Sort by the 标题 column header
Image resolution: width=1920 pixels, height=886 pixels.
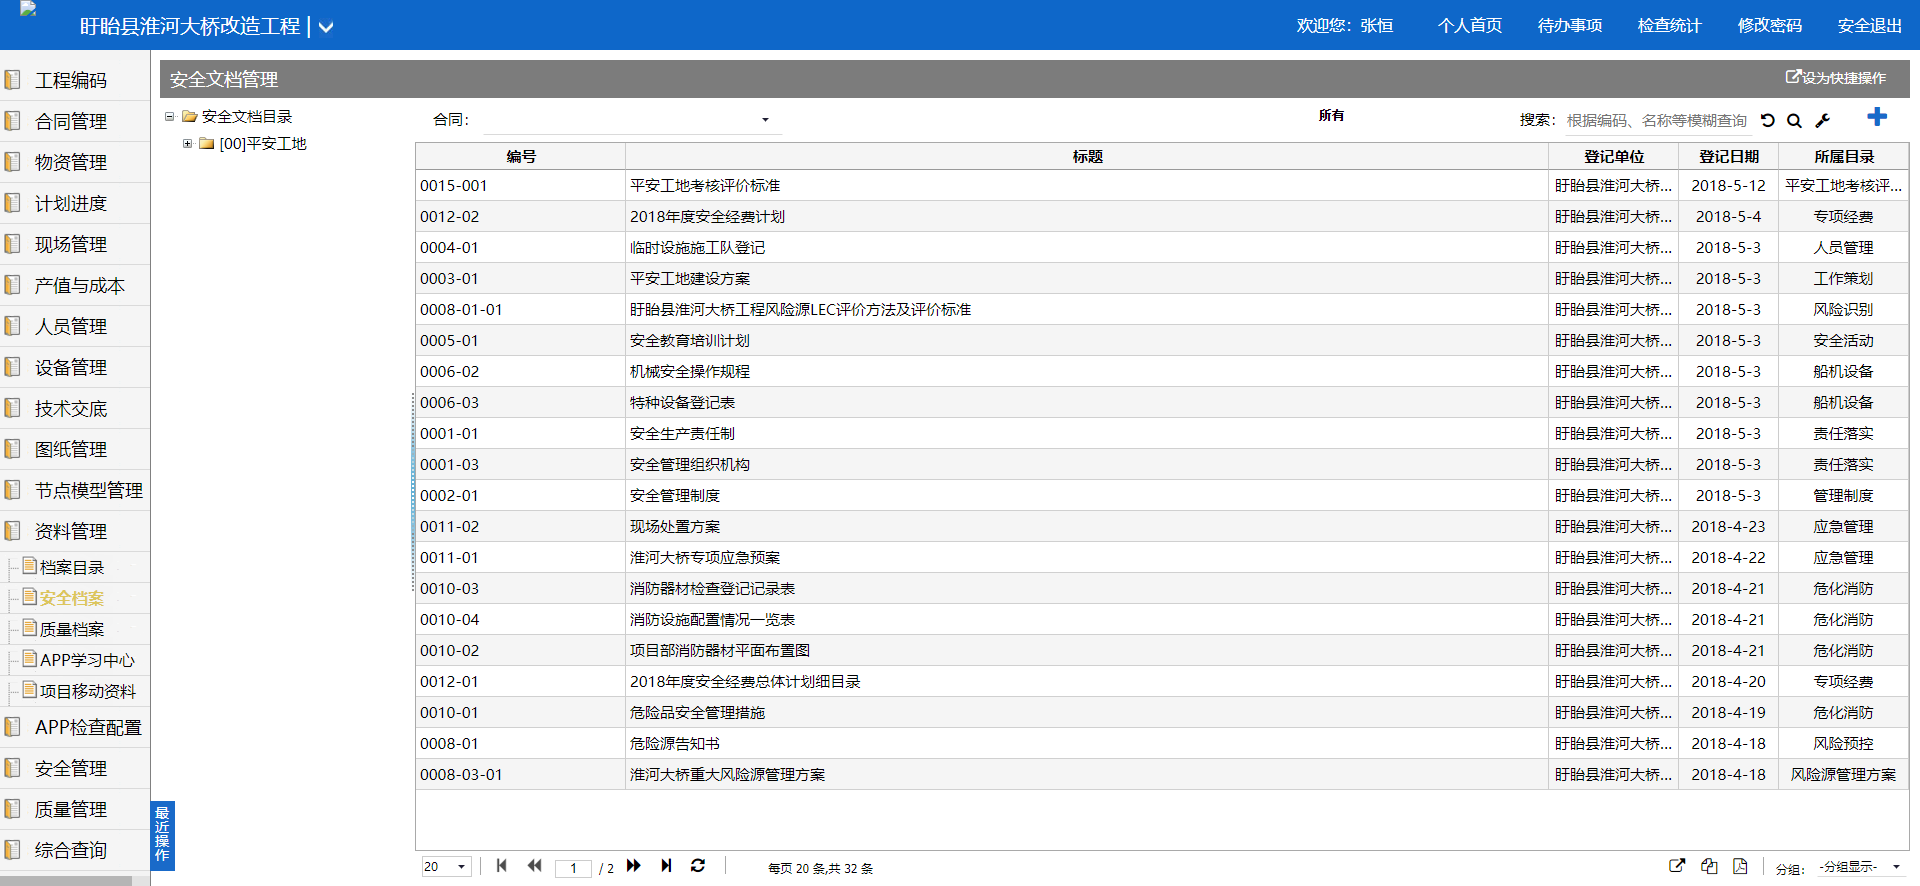pos(1087,156)
